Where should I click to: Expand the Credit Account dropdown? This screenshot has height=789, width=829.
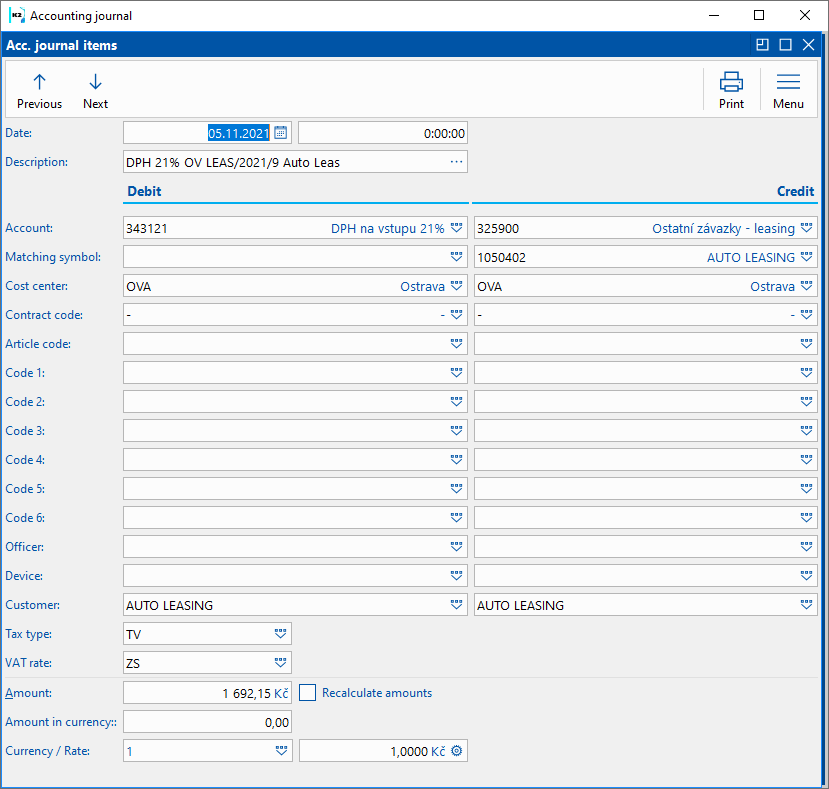[x=807, y=228]
